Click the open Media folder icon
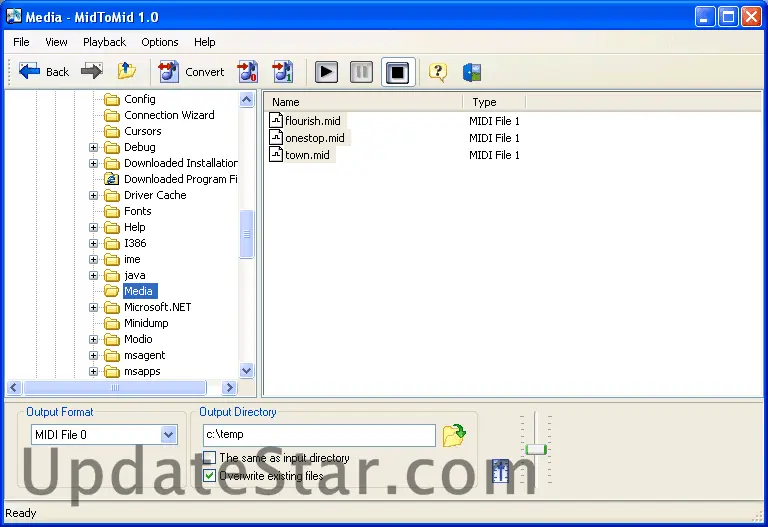The height and width of the screenshot is (527, 768). pyautogui.click(x=112, y=291)
